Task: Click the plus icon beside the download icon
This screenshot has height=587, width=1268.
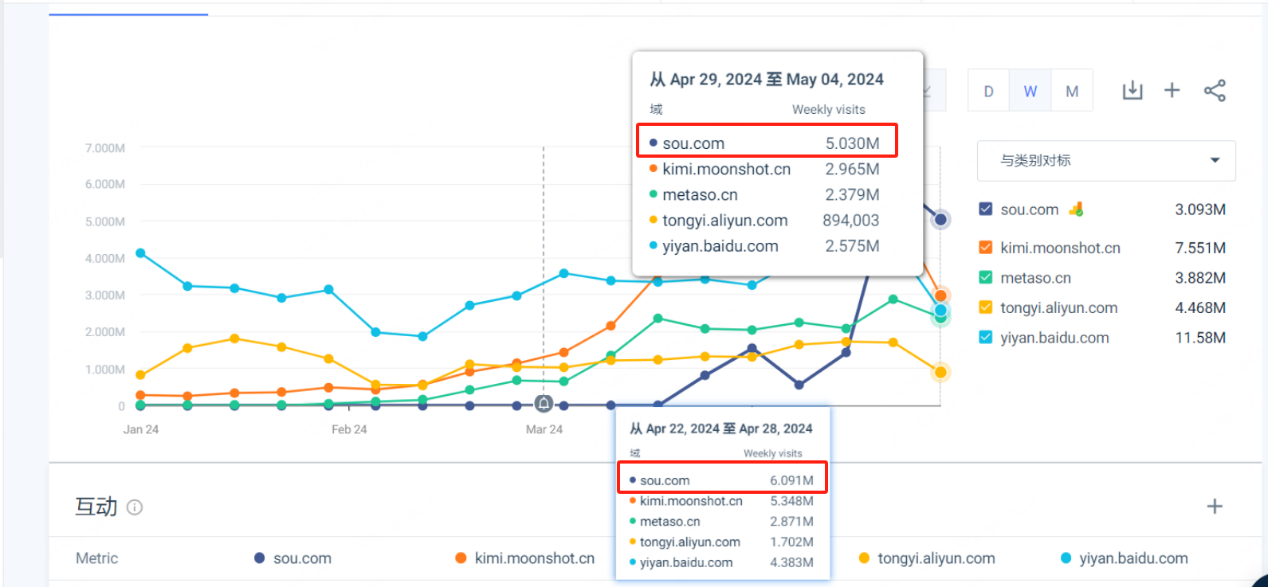Action: coord(1172,91)
